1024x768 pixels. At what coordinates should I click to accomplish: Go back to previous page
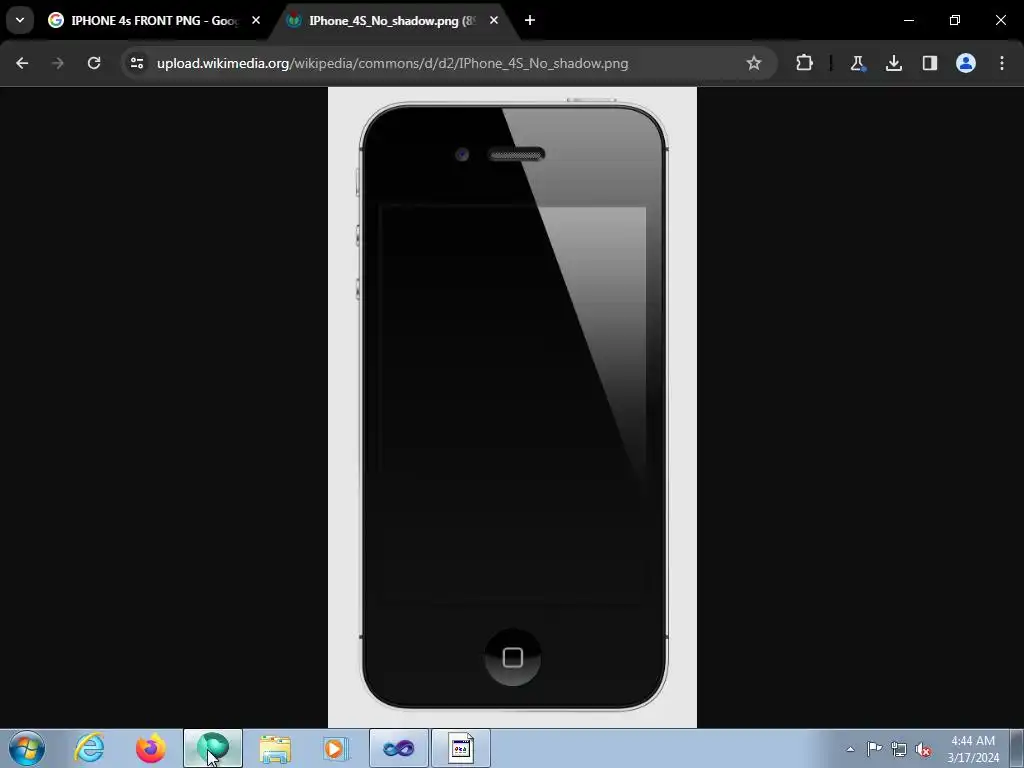pos(22,63)
